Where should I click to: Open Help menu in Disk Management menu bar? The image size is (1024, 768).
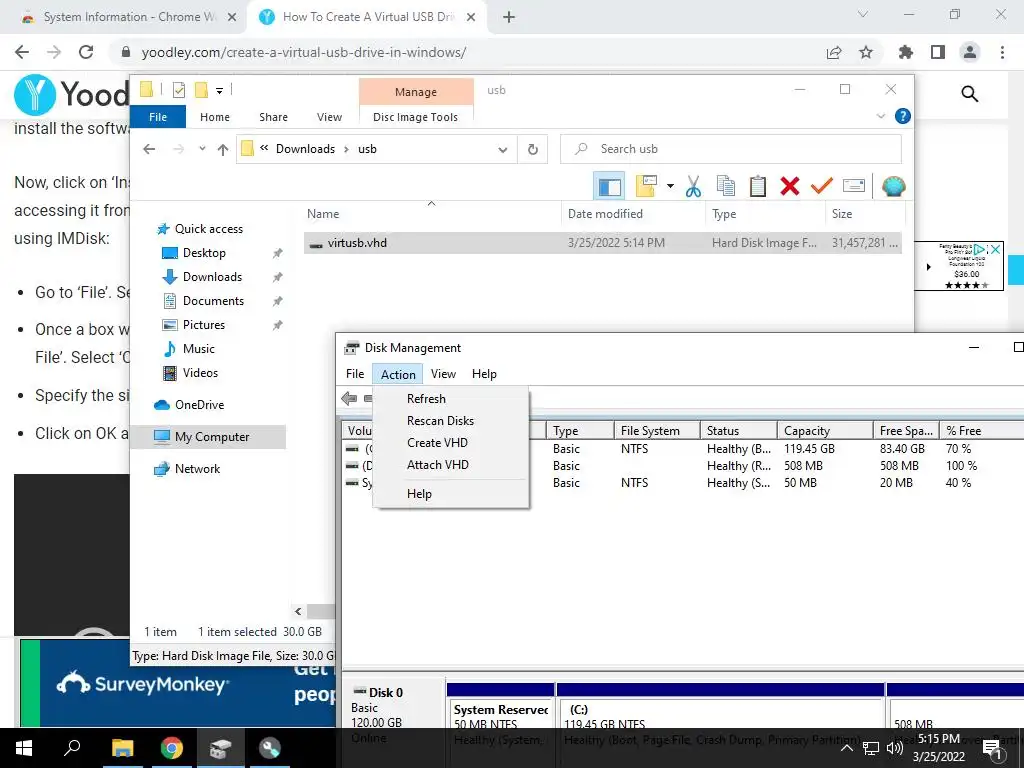pyautogui.click(x=484, y=374)
